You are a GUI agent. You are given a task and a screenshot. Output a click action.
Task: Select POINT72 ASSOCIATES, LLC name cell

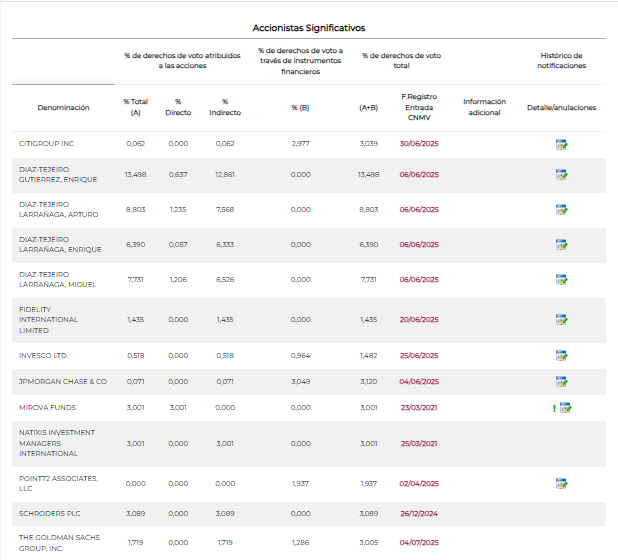(x=58, y=483)
